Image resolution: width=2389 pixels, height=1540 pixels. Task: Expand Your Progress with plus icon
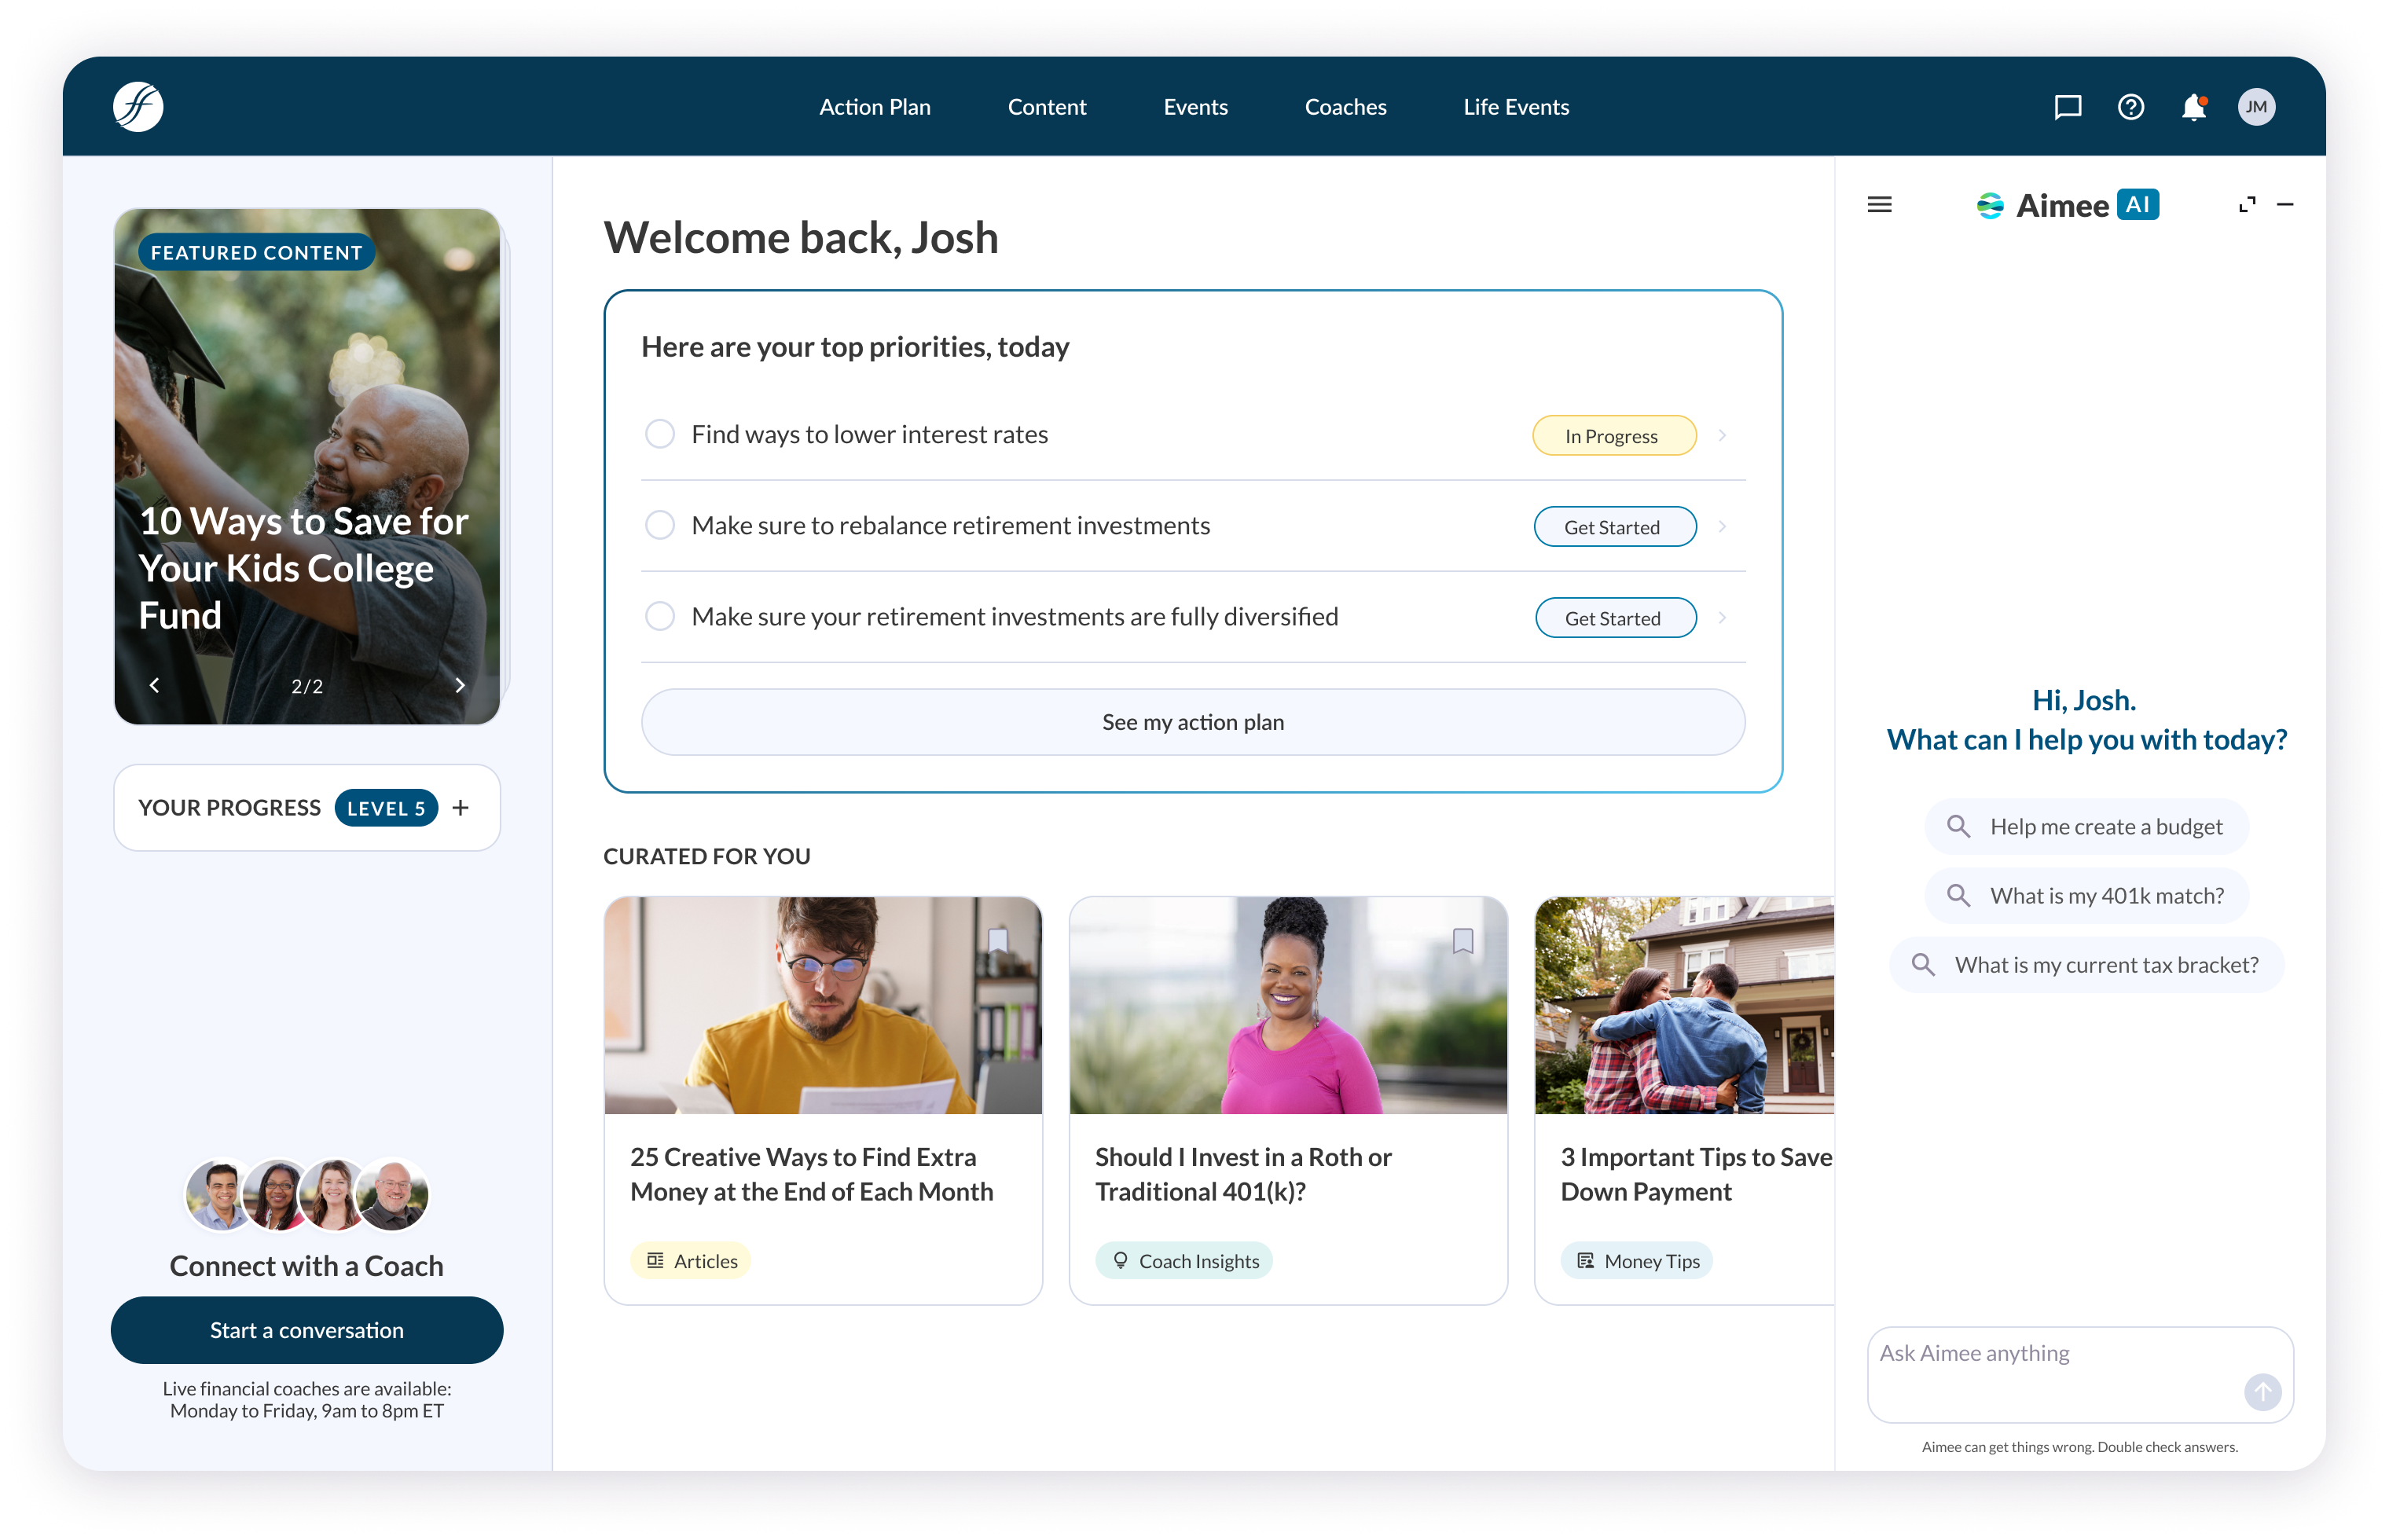tap(460, 807)
